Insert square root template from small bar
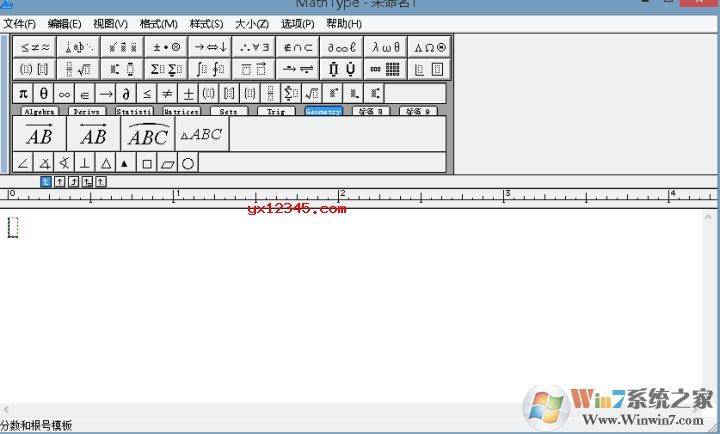The image size is (720, 434). (312, 94)
